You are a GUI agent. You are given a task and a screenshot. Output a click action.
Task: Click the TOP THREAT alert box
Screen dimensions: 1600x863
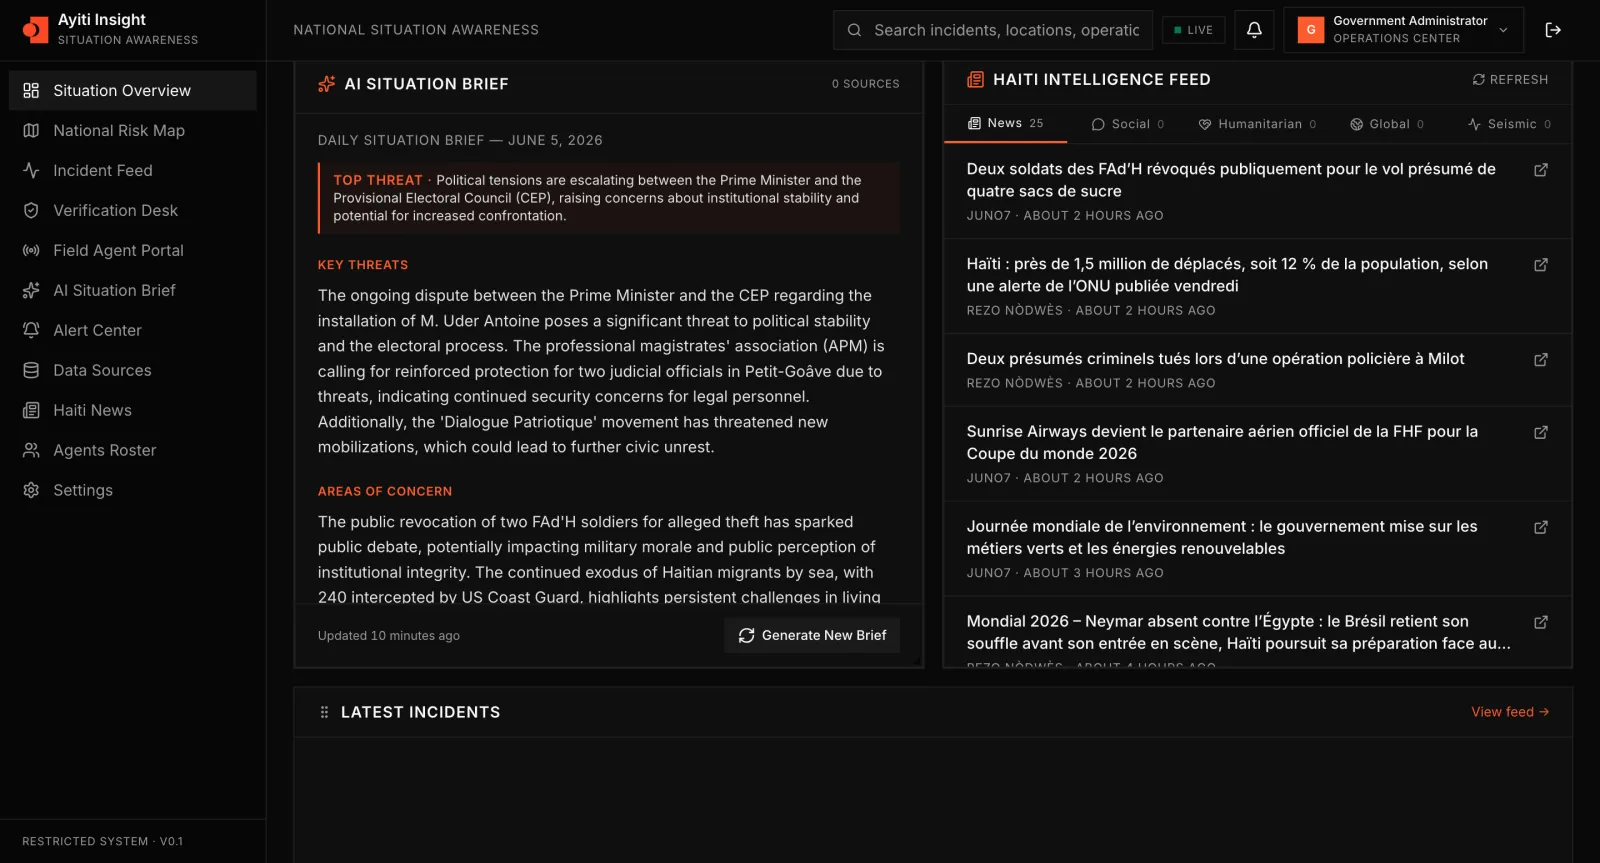pyautogui.click(x=609, y=198)
